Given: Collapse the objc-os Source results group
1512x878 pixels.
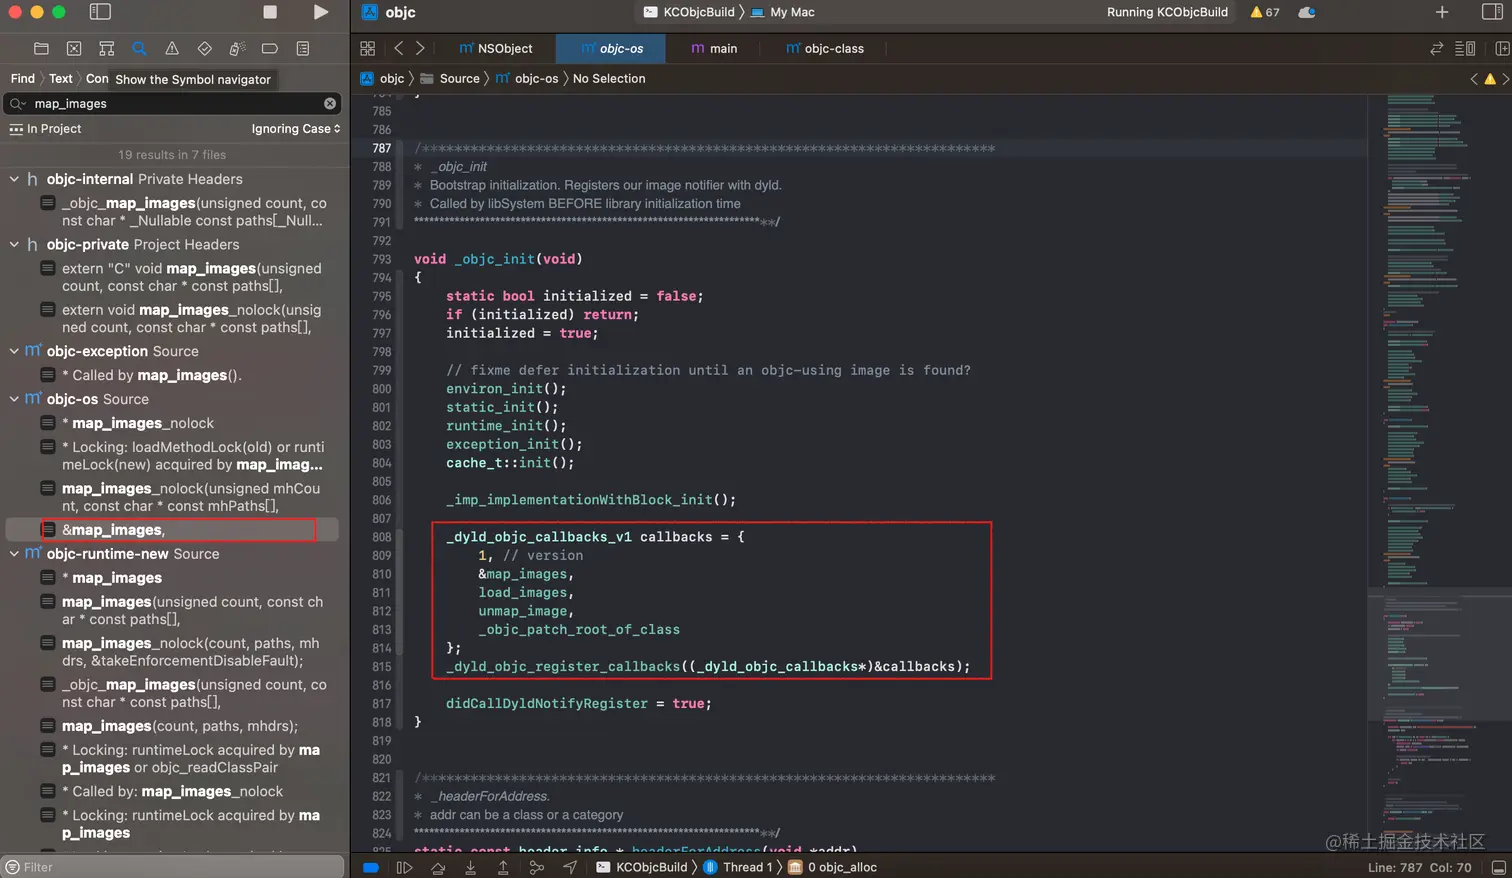Looking at the screenshot, I should [14, 399].
